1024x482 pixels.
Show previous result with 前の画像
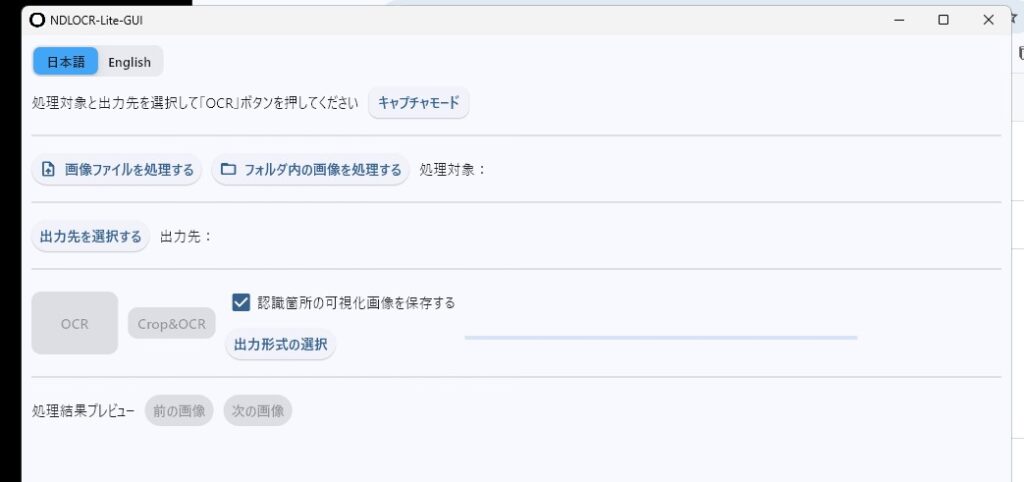click(179, 411)
